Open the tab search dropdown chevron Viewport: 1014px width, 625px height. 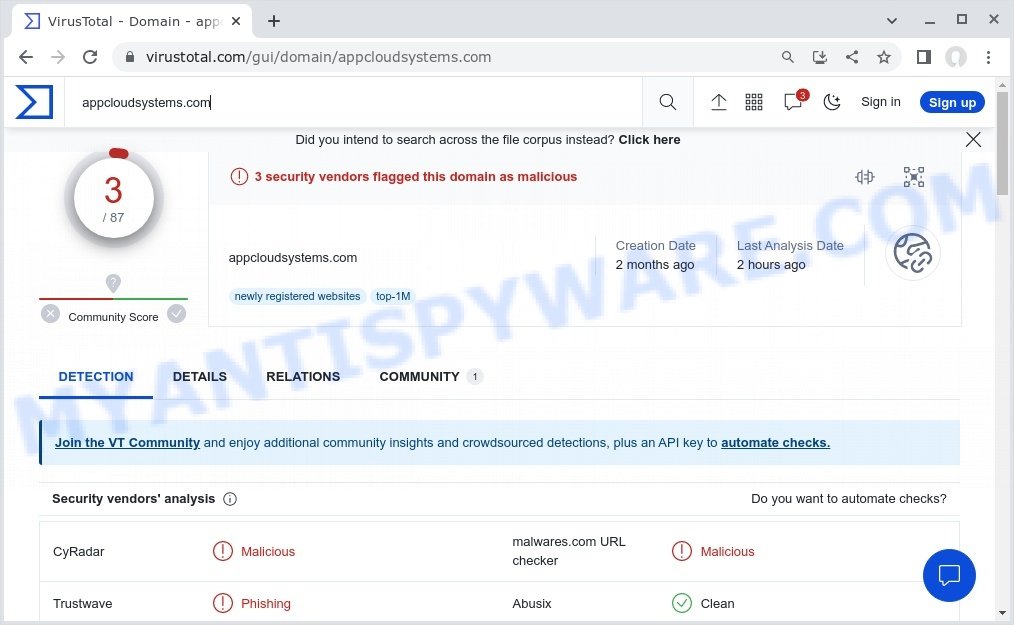pyautogui.click(x=892, y=21)
